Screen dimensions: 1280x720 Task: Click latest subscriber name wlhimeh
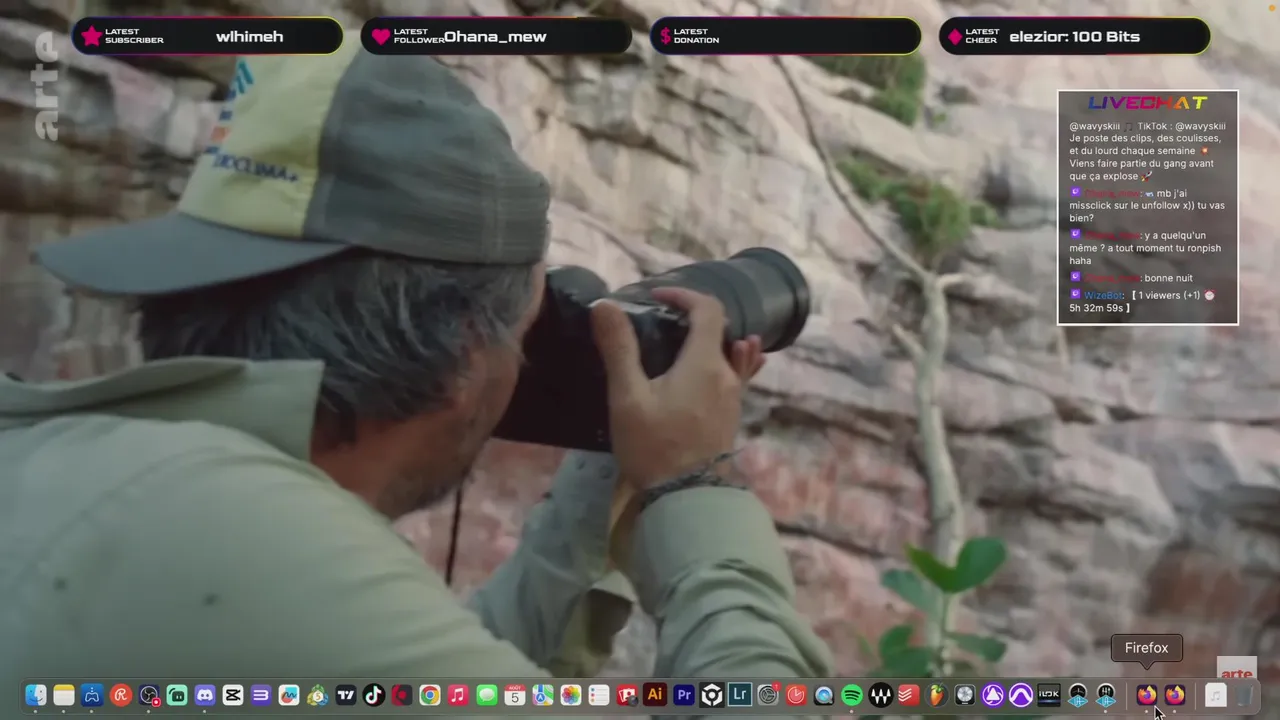pyautogui.click(x=250, y=37)
